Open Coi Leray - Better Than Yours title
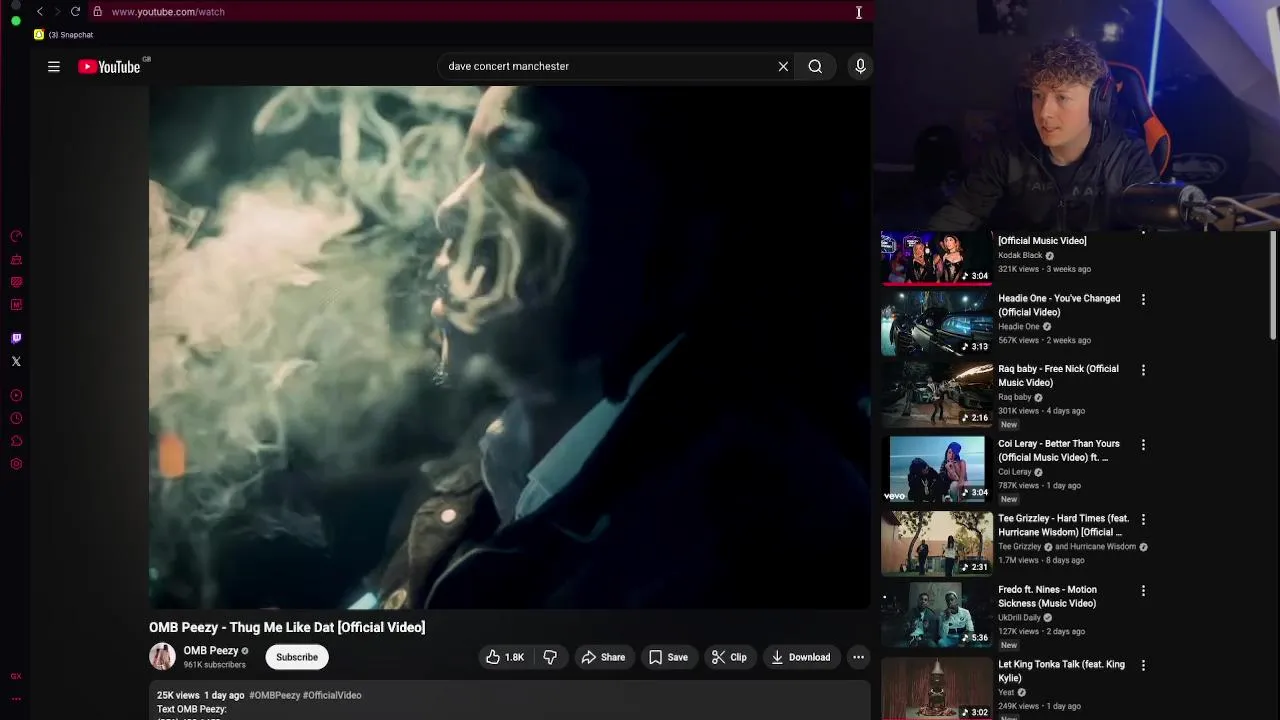Screen dimensions: 1280x720 pos(1059,451)
